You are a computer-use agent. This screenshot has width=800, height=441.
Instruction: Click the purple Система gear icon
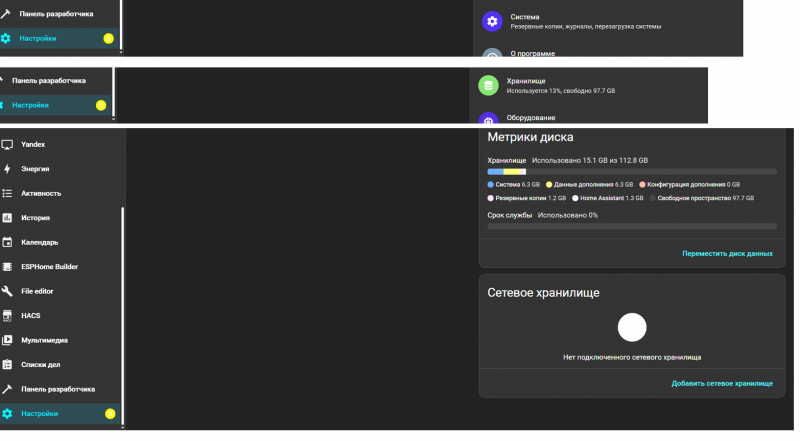pyautogui.click(x=491, y=21)
